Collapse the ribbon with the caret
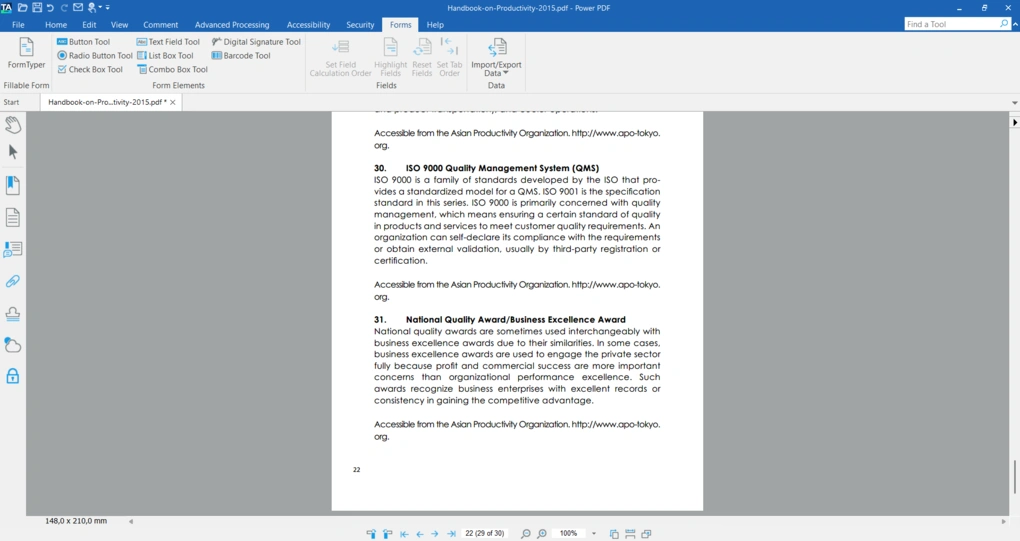 coord(1015,24)
